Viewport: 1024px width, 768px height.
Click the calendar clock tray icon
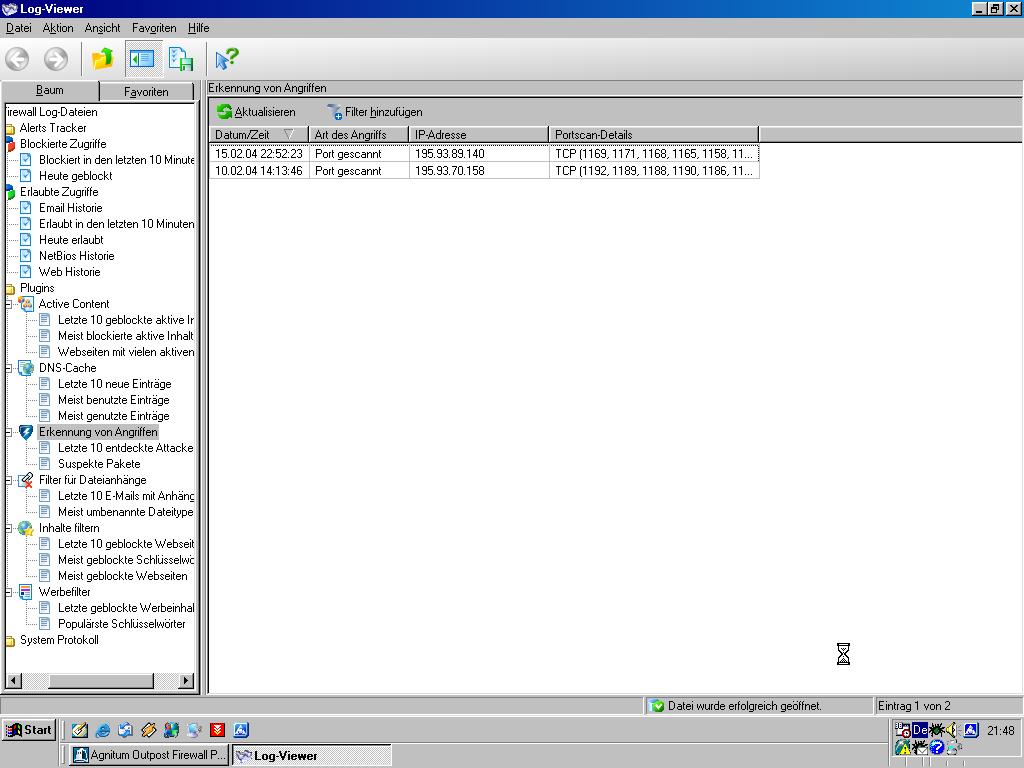click(x=903, y=730)
